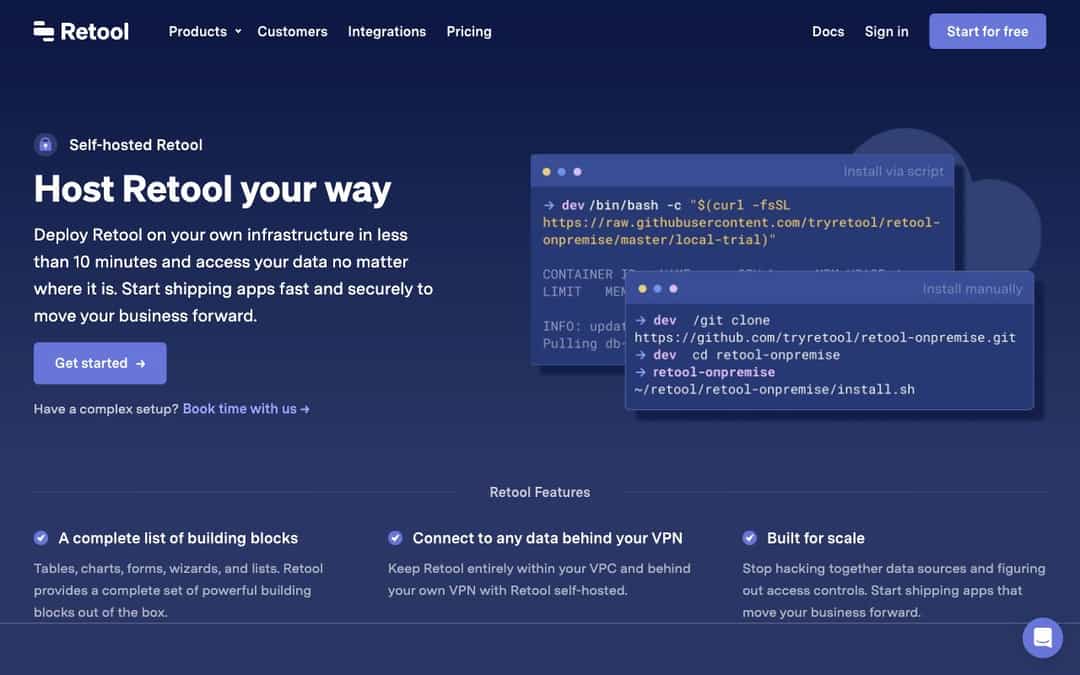Open the Integrations page
This screenshot has height=675, width=1080.
point(386,31)
